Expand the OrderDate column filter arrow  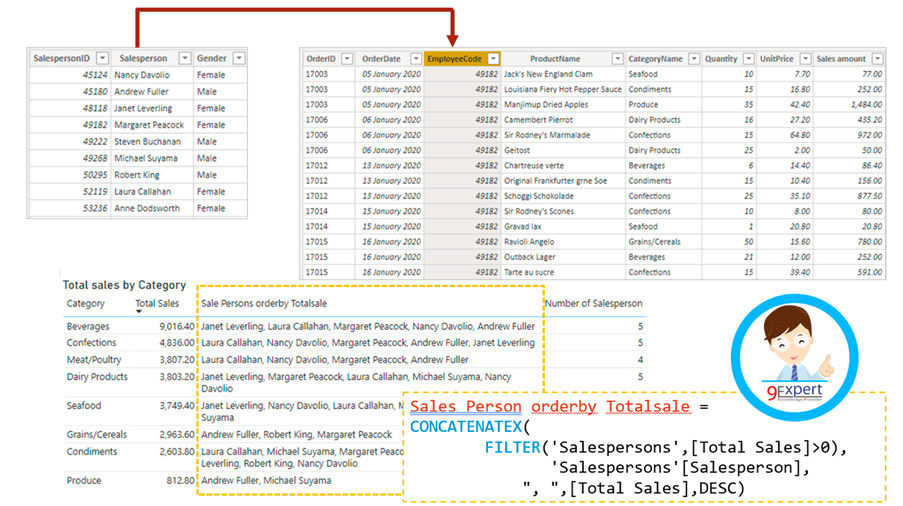415,59
